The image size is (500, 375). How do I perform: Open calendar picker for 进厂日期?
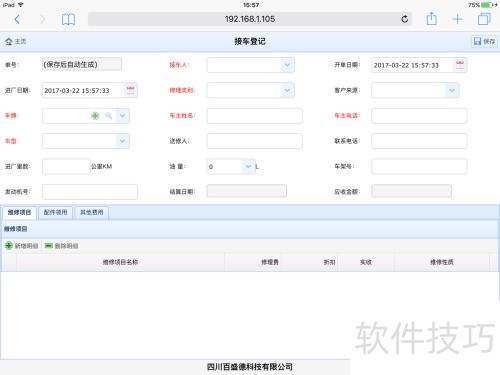coord(130,90)
